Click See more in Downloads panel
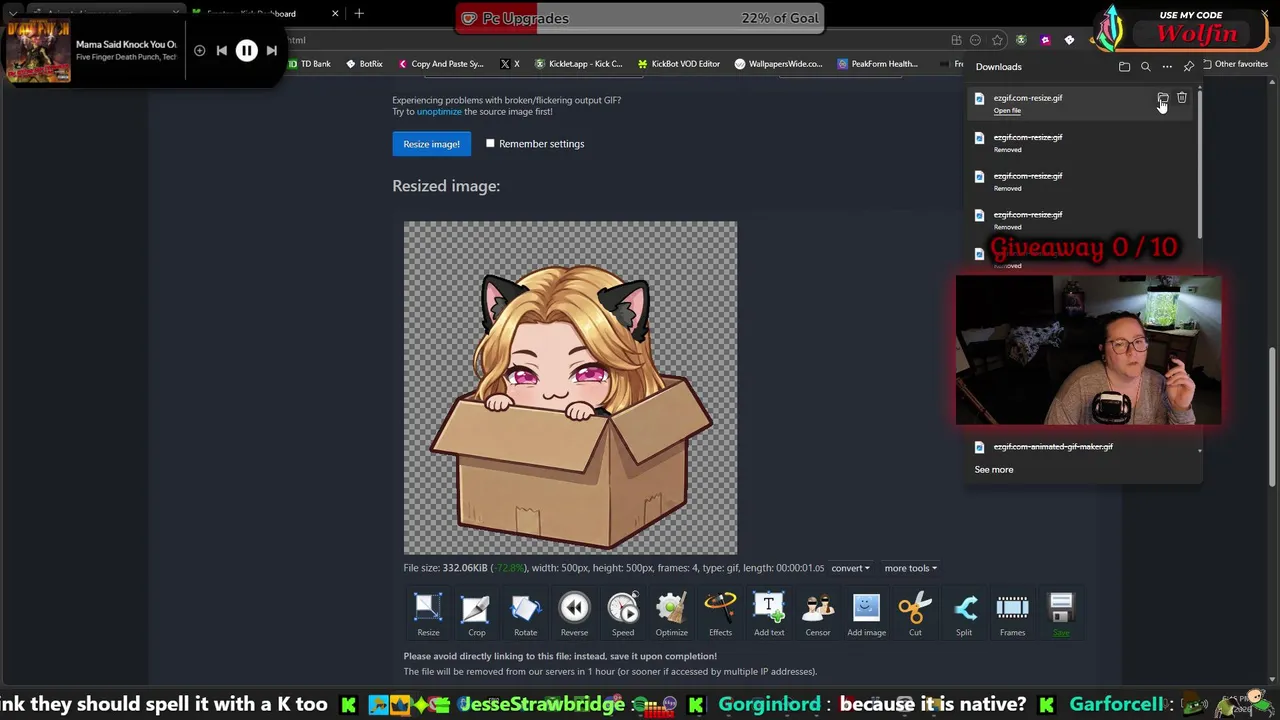This screenshot has height=720, width=1280. pyautogui.click(x=994, y=470)
